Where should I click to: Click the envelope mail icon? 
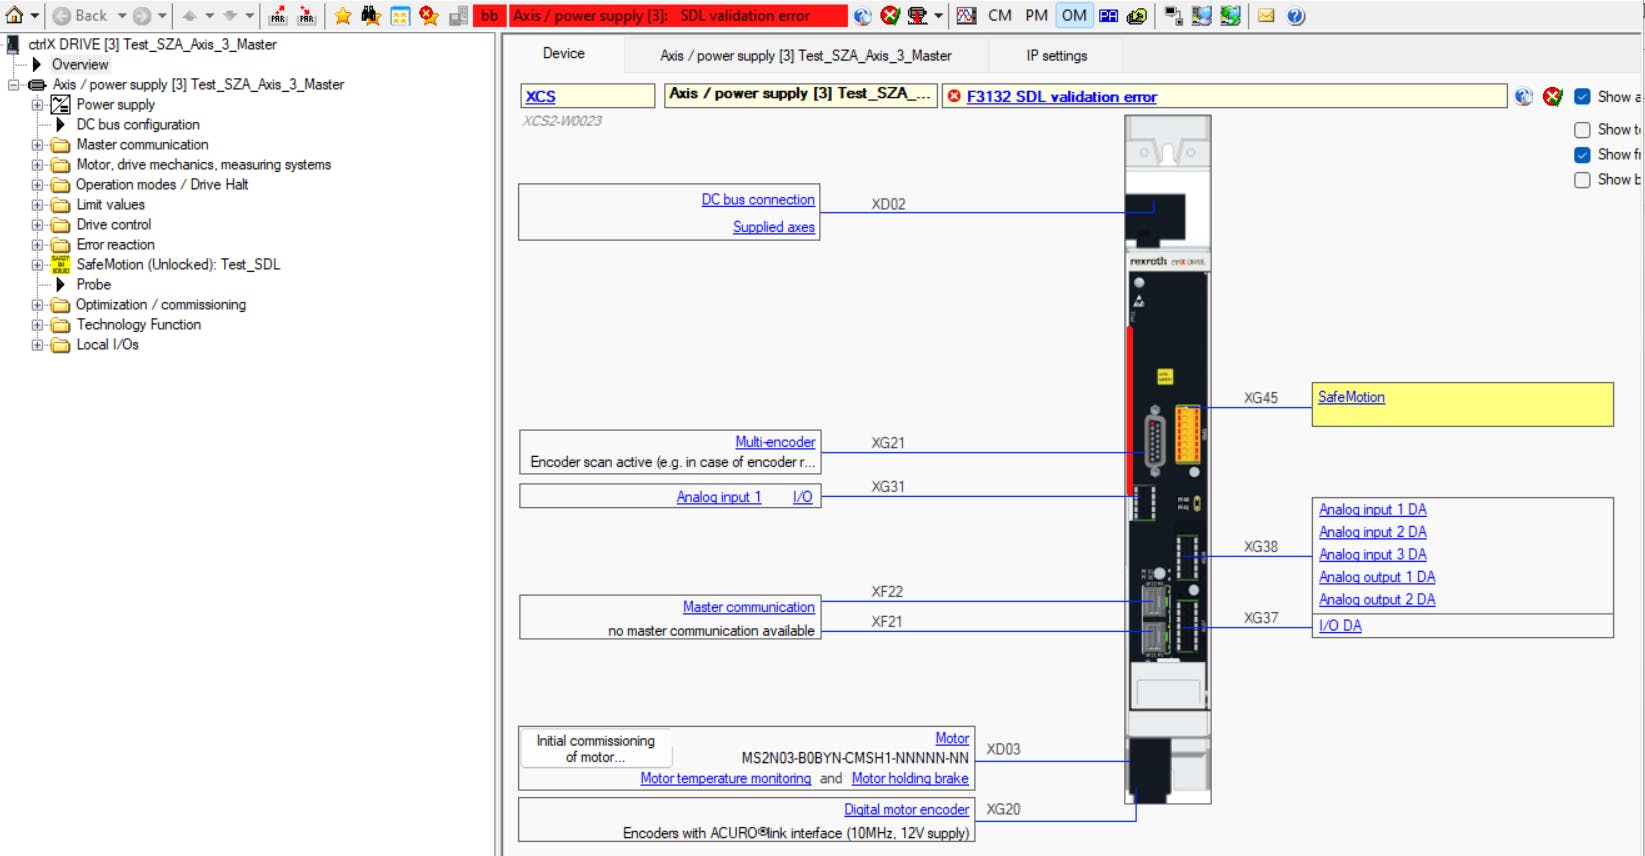[1266, 16]
